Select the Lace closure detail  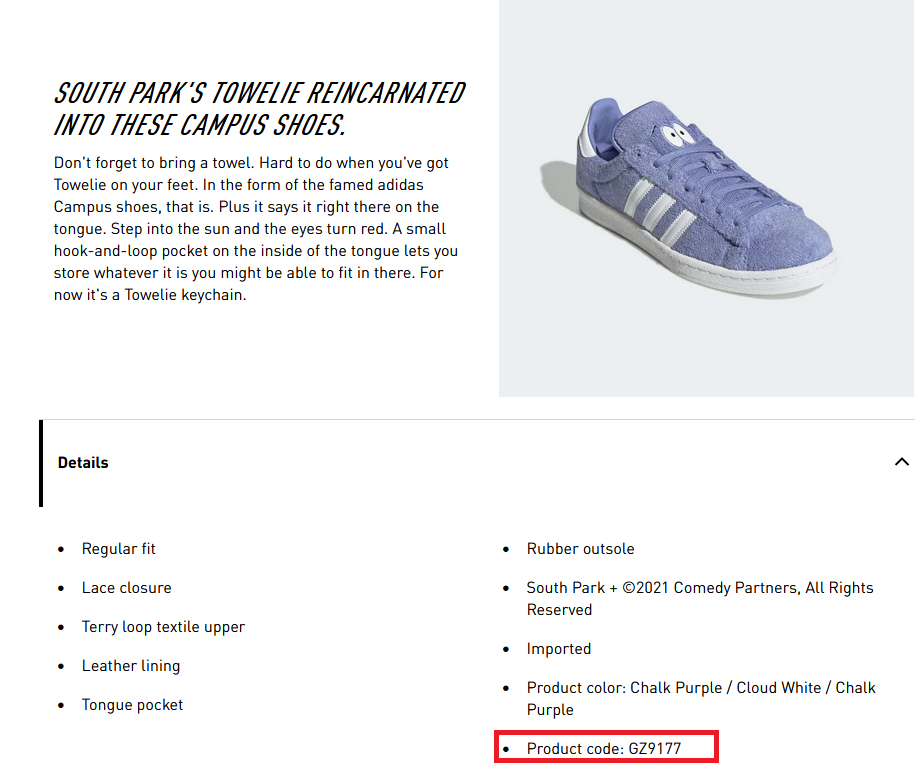click(127, 588)
